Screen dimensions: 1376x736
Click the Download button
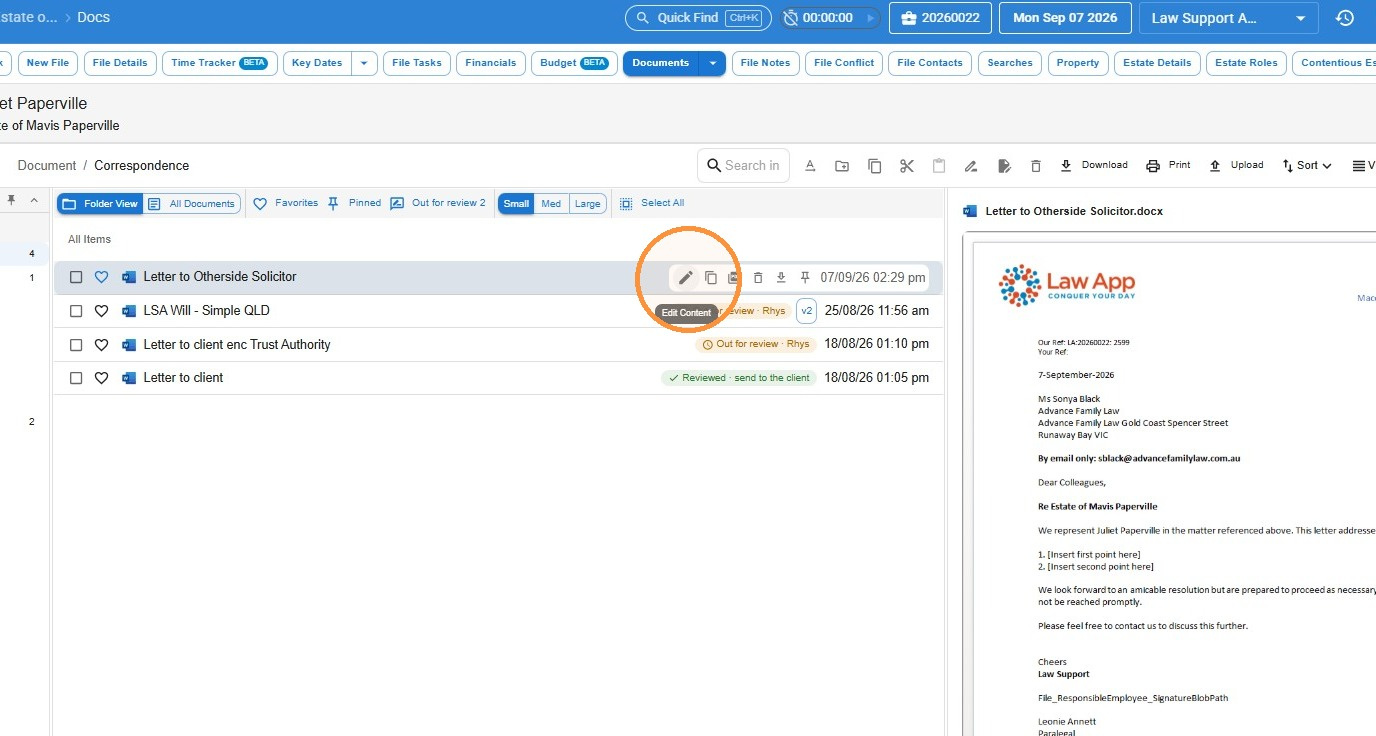[x=1093, y=166]
